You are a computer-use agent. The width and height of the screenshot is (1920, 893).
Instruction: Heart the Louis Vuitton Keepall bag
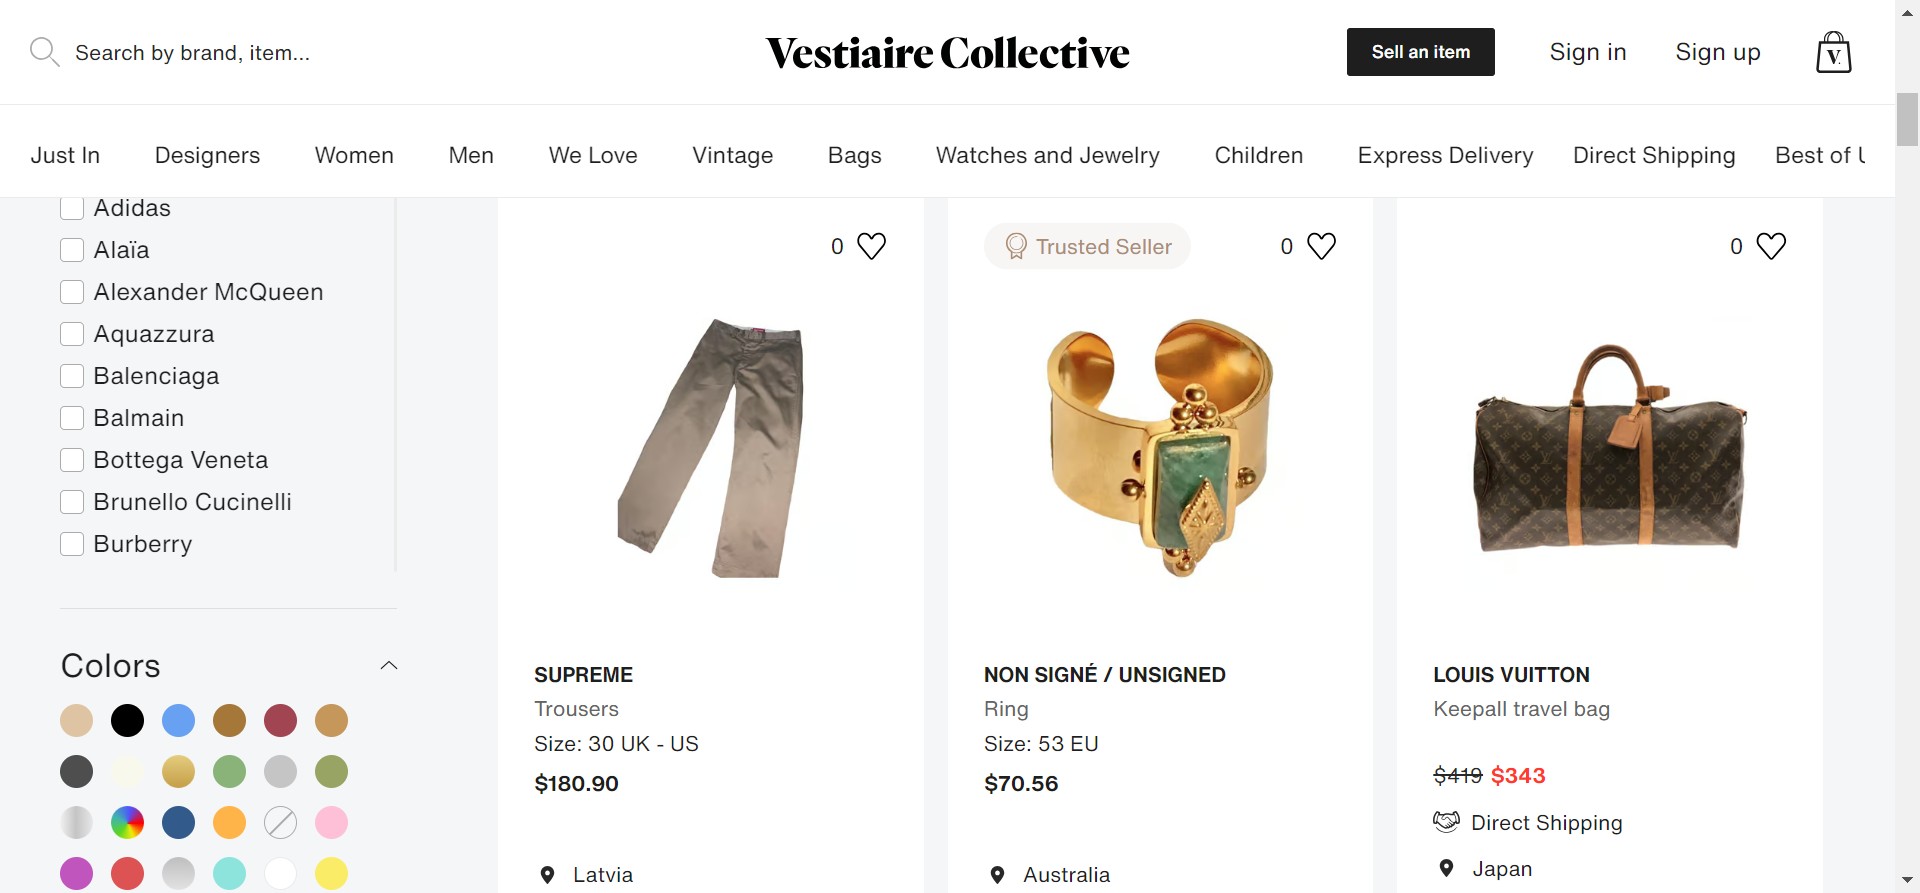click(x=1771, y=246)
